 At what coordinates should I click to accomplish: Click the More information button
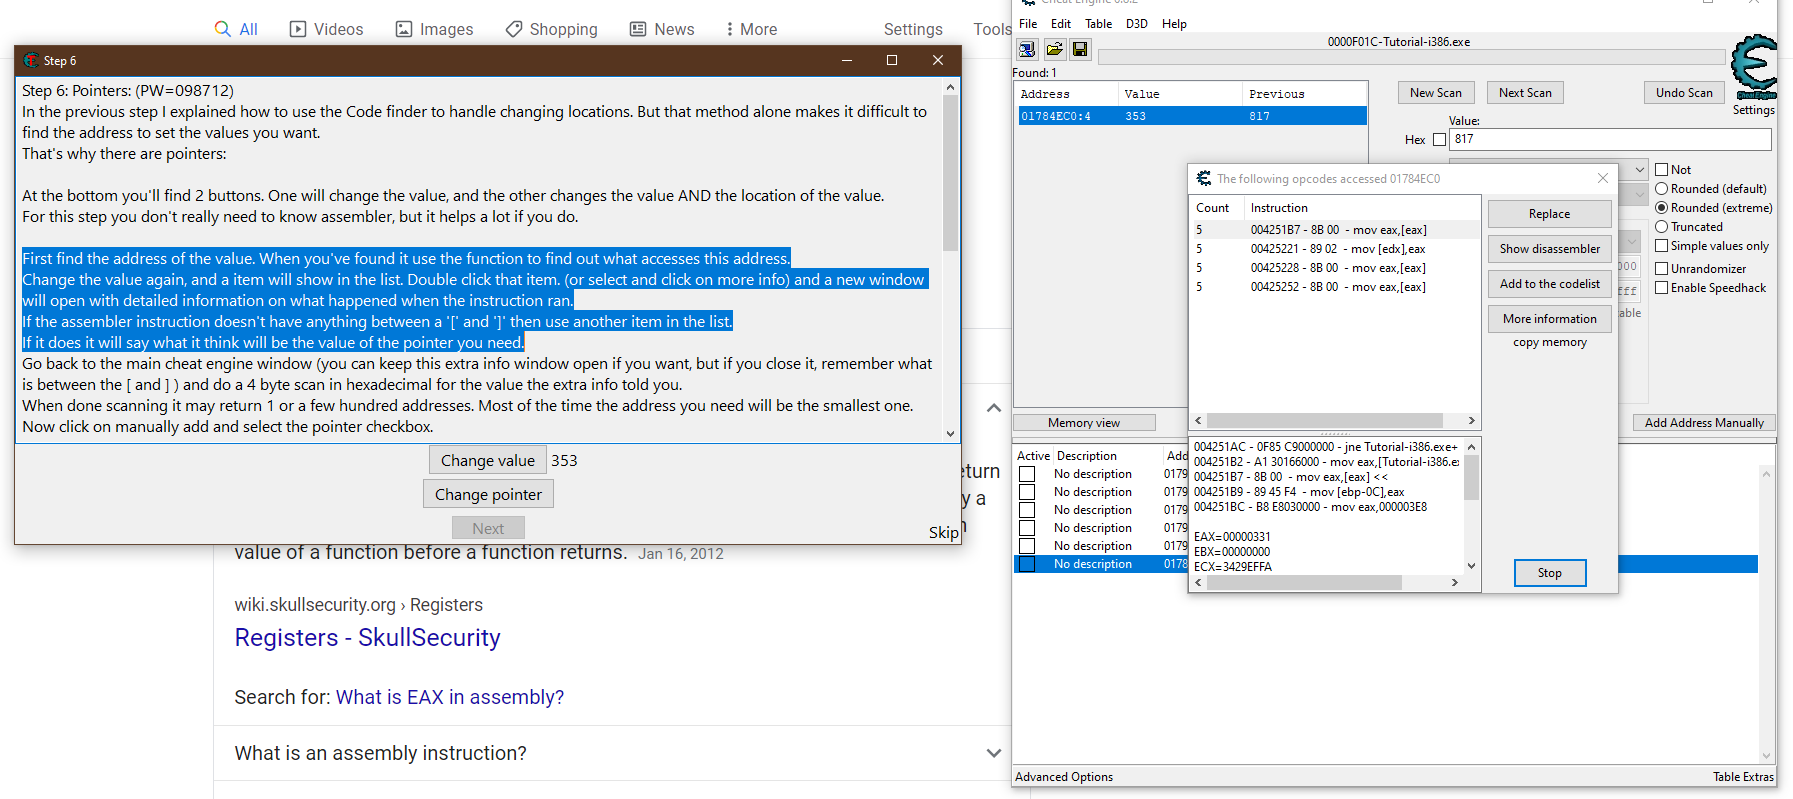tap(1549, 319)
